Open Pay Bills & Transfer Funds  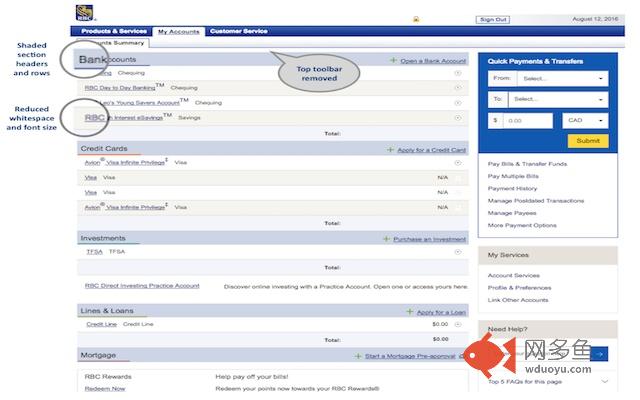pyautogui.click(x=527, y=164)
